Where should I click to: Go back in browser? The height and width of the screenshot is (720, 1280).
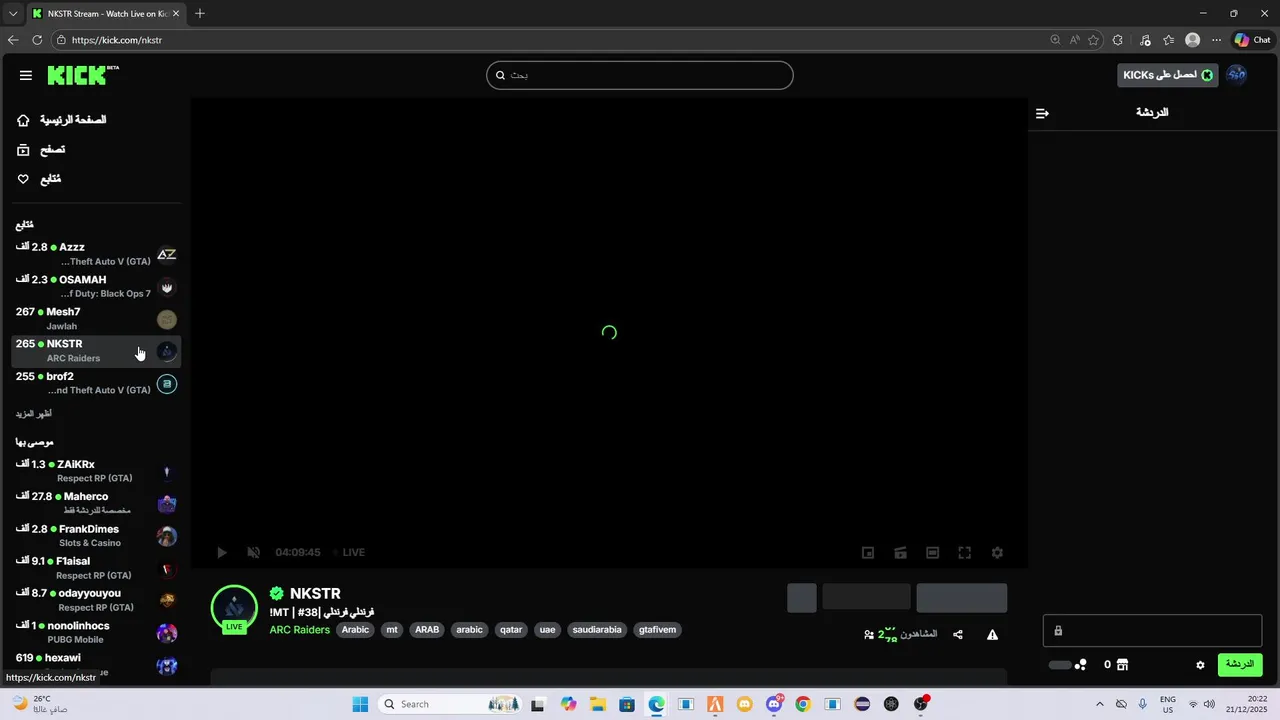(x=13, y=40)
